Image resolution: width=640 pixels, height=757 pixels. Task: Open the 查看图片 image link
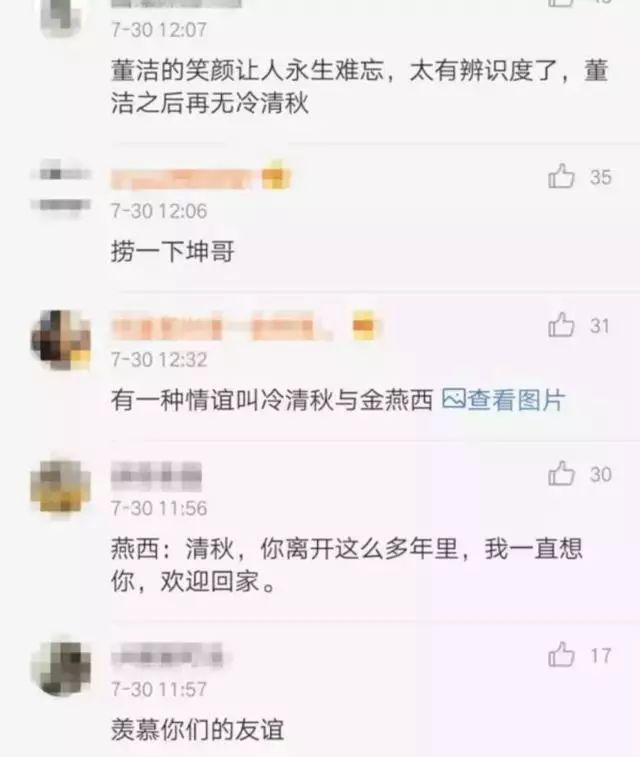[515, 400]
